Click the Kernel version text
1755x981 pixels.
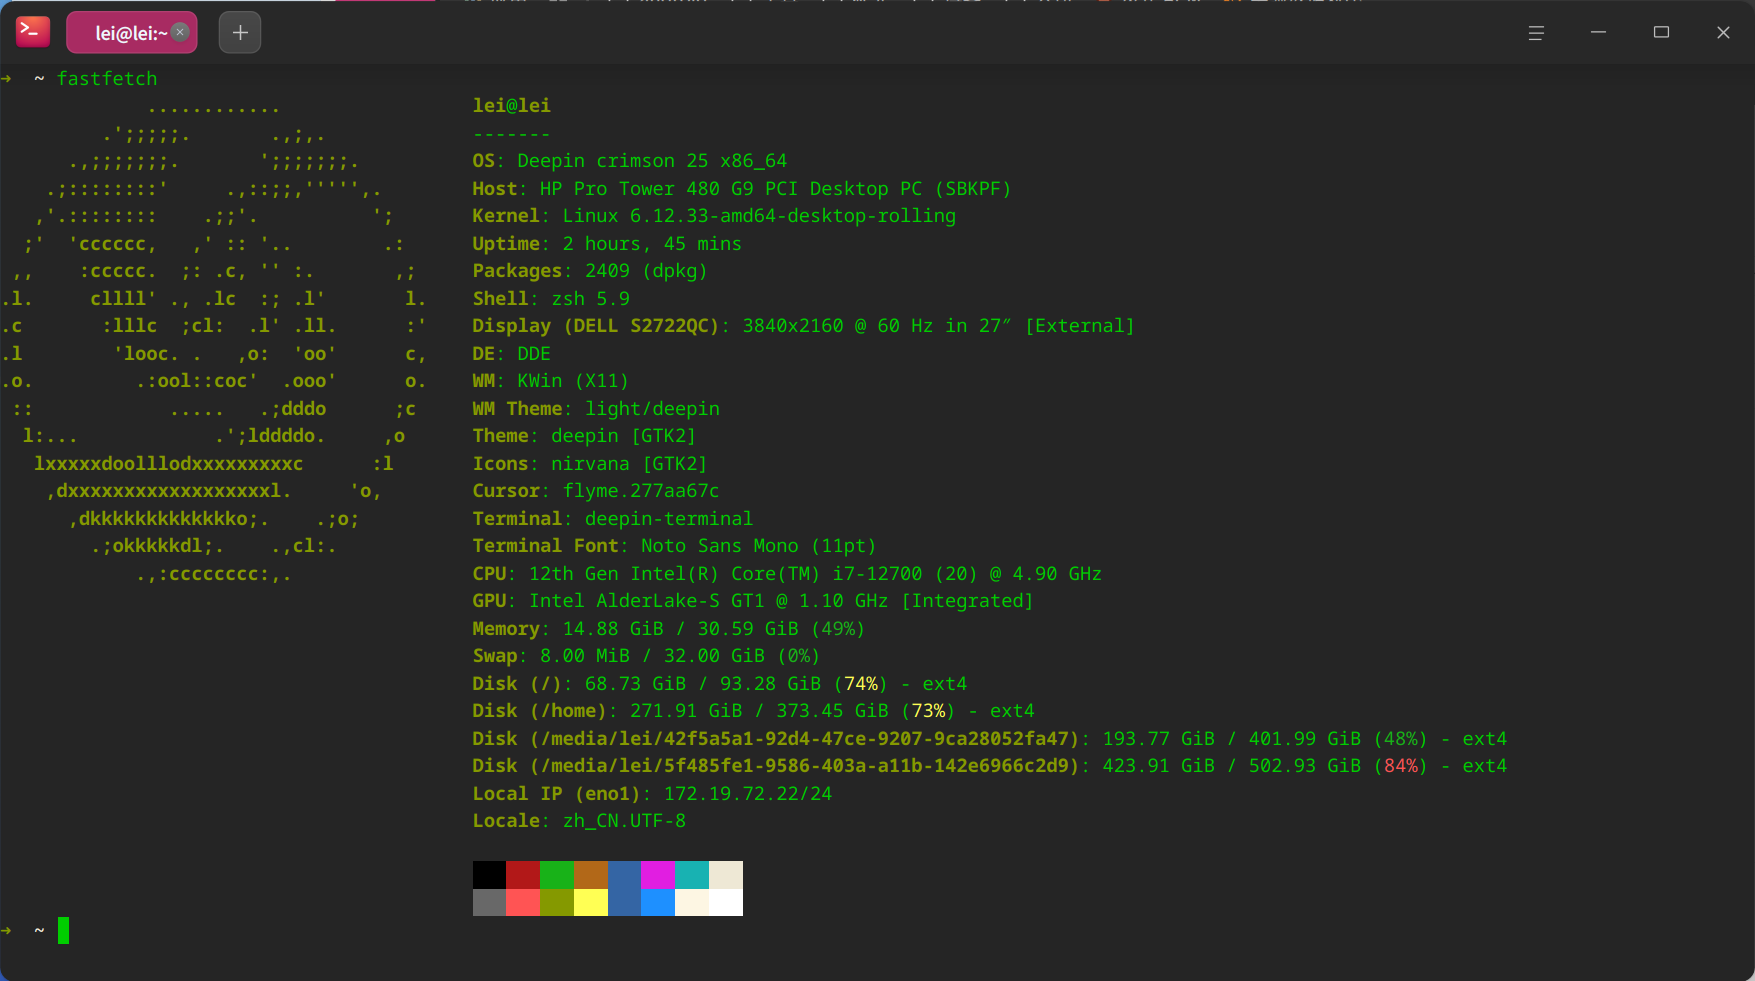point(759,216)
